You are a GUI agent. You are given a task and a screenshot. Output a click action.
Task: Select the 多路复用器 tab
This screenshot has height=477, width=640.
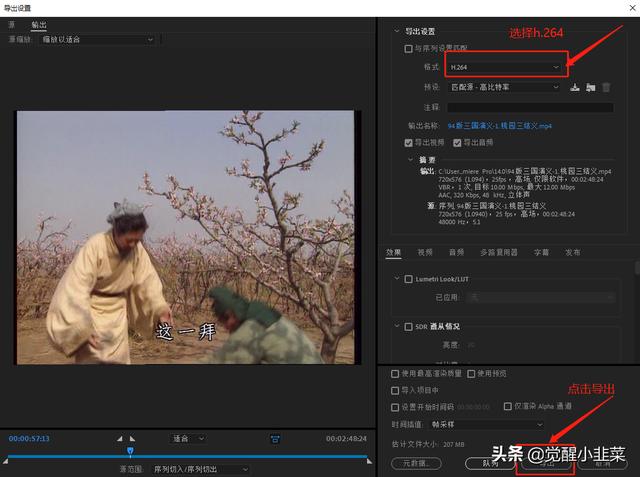[499, 253]
